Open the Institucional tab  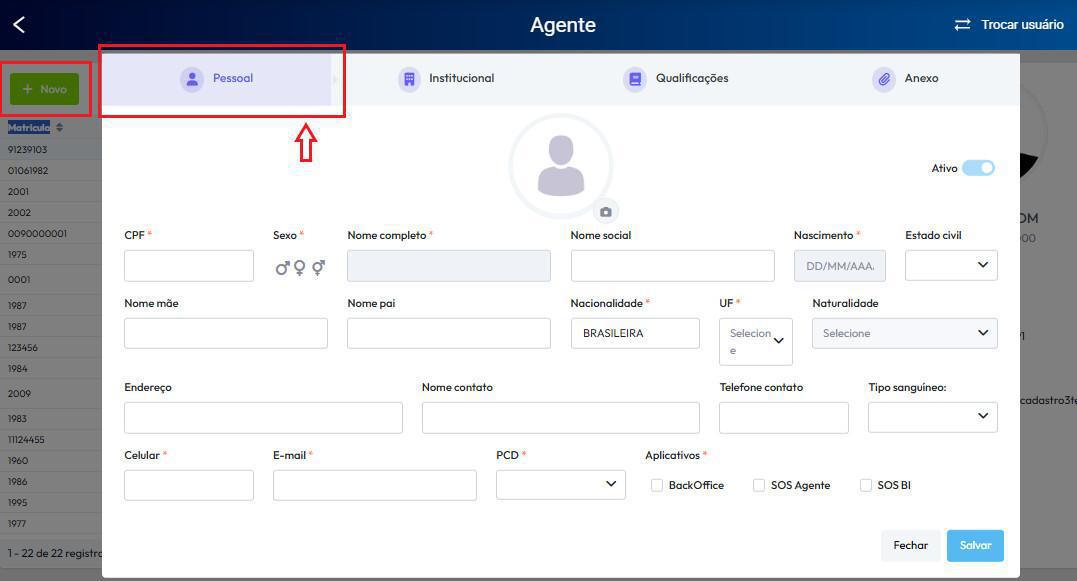446,79
